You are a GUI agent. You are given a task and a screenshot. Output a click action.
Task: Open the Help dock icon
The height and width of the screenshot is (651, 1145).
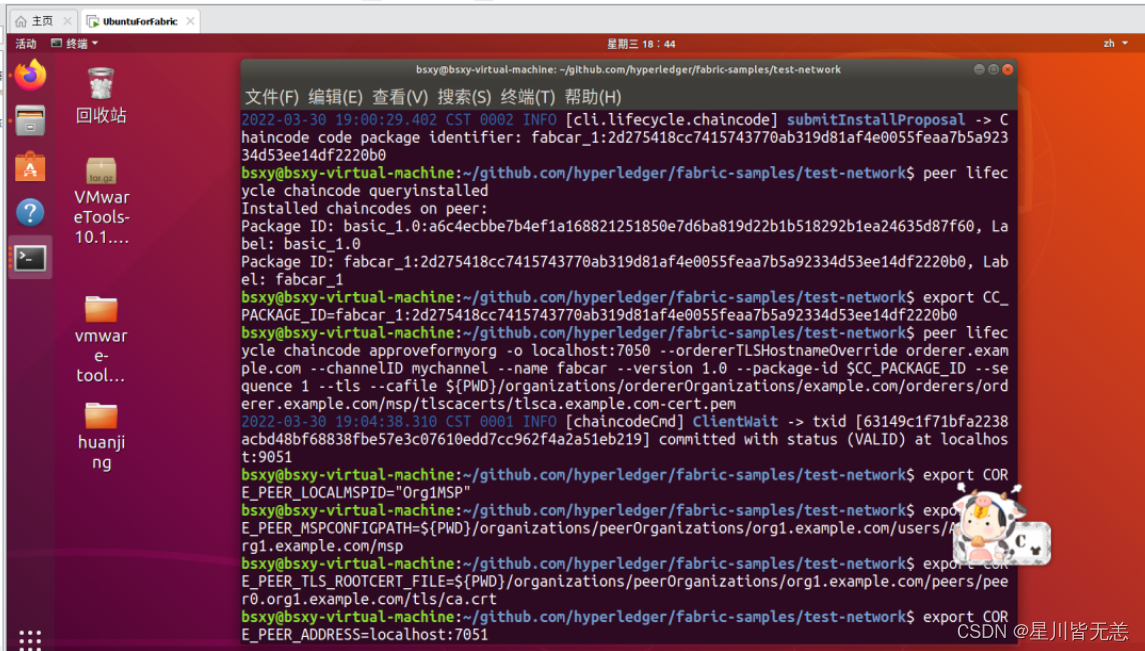pos(30,212)
